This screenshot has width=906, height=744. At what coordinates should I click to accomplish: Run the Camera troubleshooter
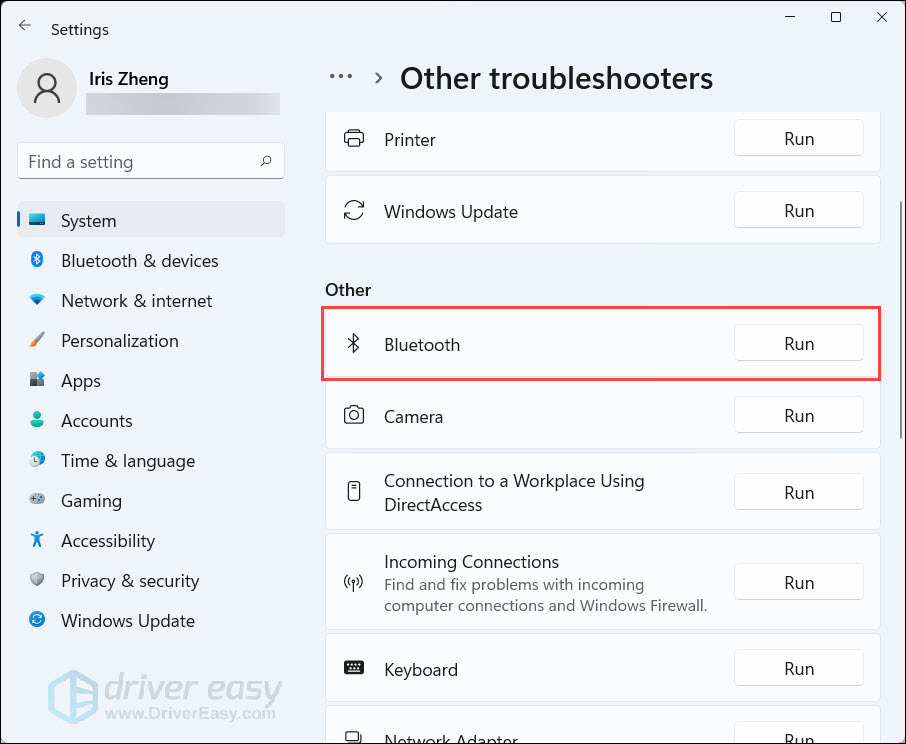tap(798, 415)
